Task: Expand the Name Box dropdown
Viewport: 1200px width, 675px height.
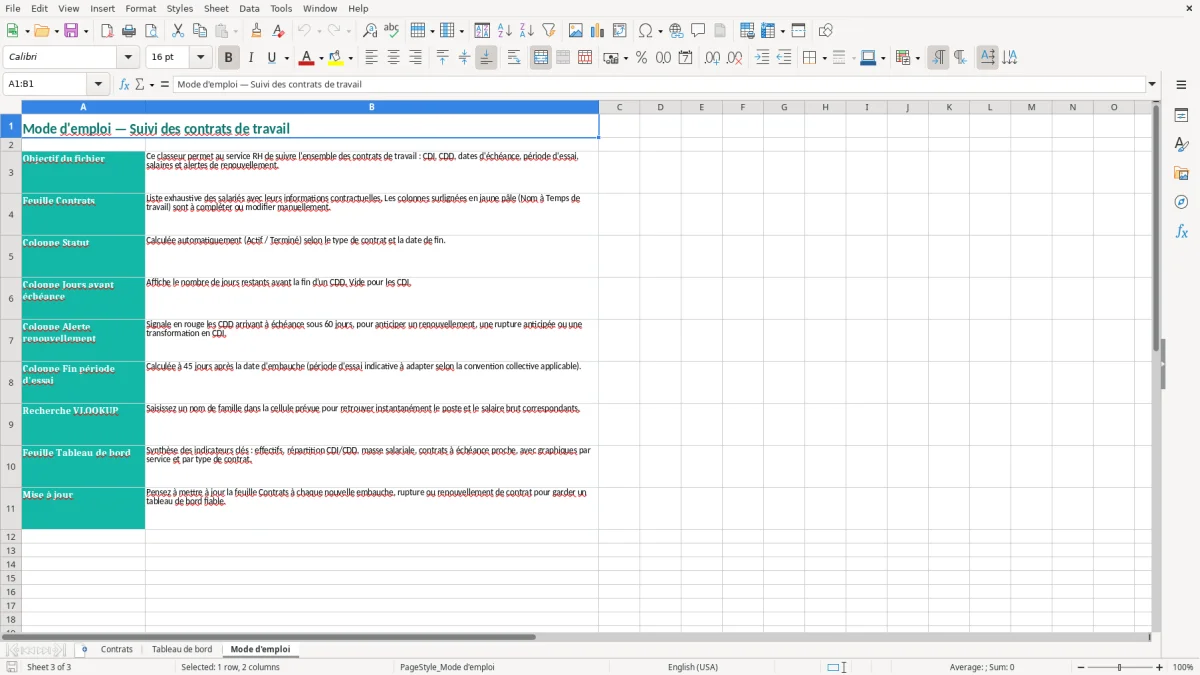Action: (x=99, y=84)
